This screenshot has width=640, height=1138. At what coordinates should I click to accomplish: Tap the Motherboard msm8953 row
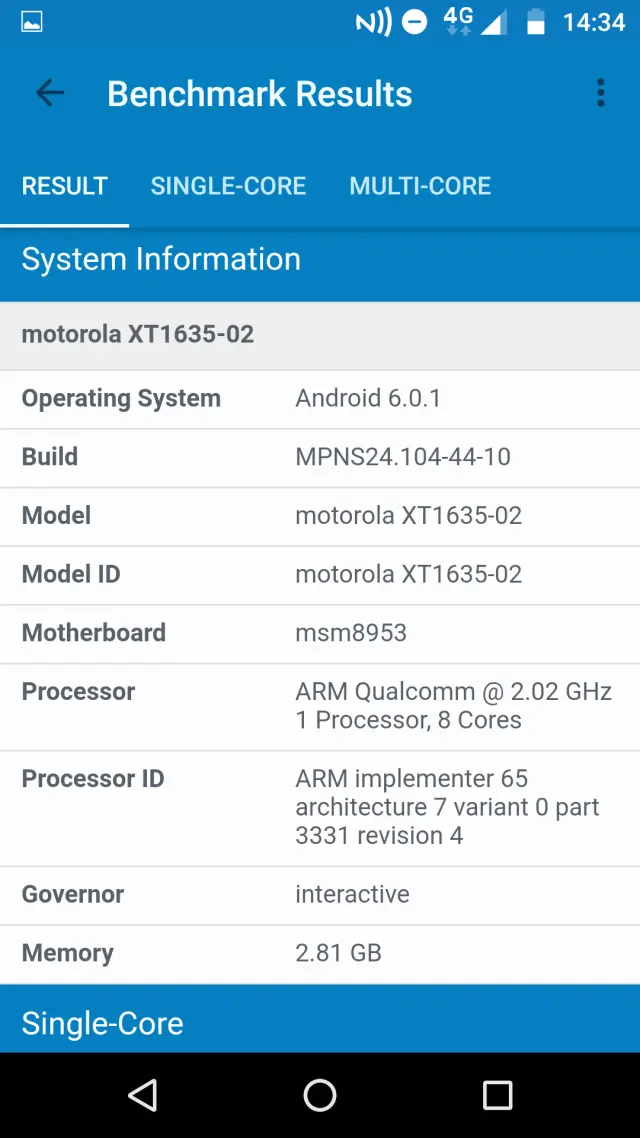click(320, 633)
